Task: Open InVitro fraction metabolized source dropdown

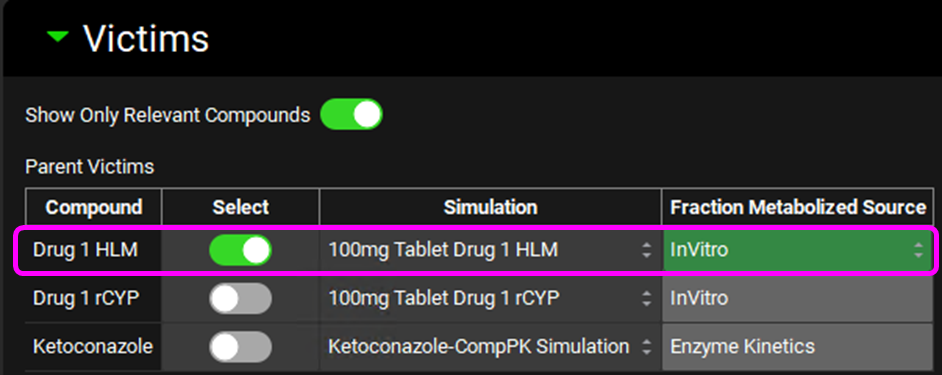Action: (x=798, y=250)
